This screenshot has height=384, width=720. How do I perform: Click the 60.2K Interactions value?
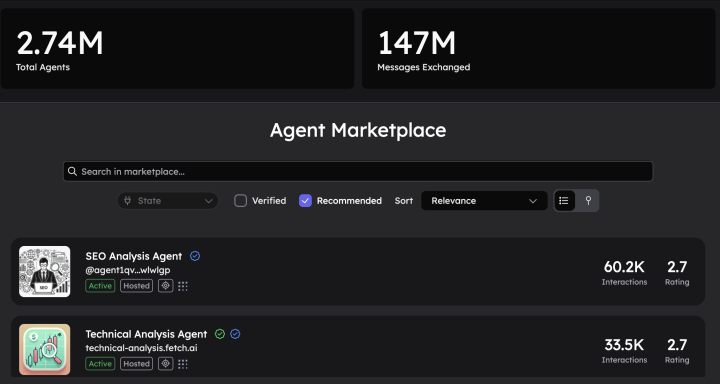tap(624, 267)
